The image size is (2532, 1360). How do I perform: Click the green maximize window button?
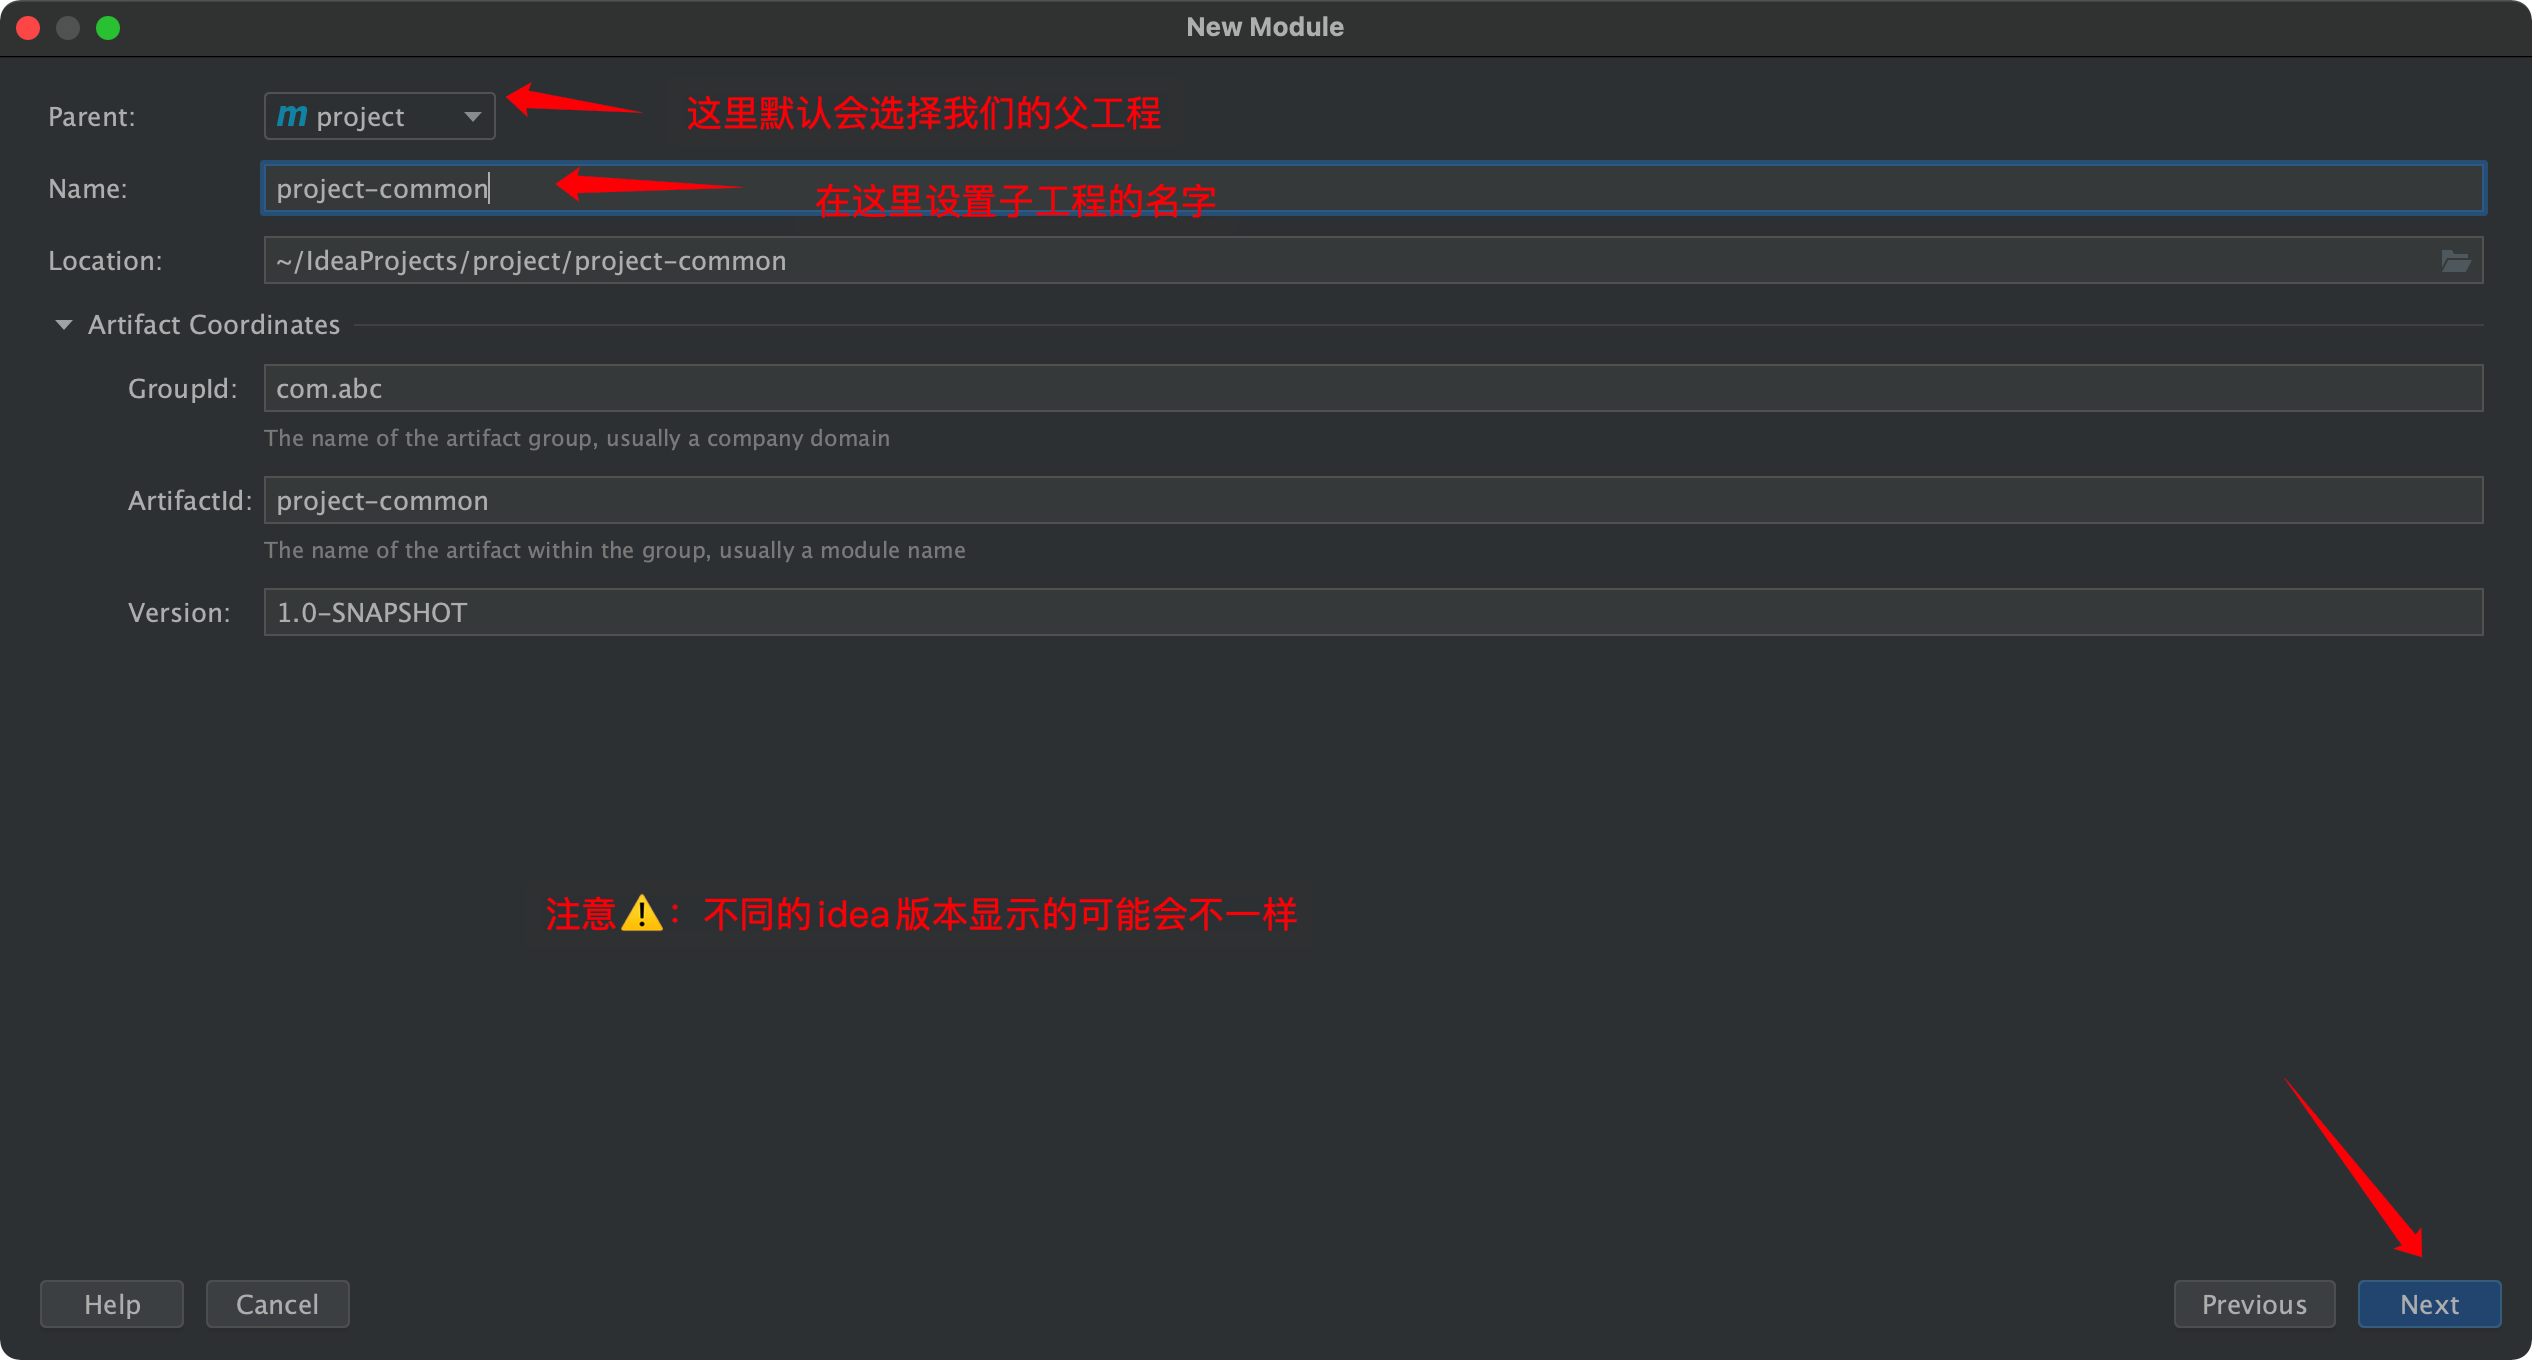point(108,28)
